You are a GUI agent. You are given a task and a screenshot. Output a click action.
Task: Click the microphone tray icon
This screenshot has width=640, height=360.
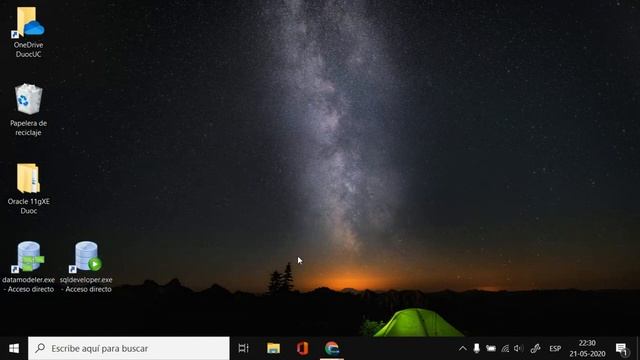tap(476, 348)
